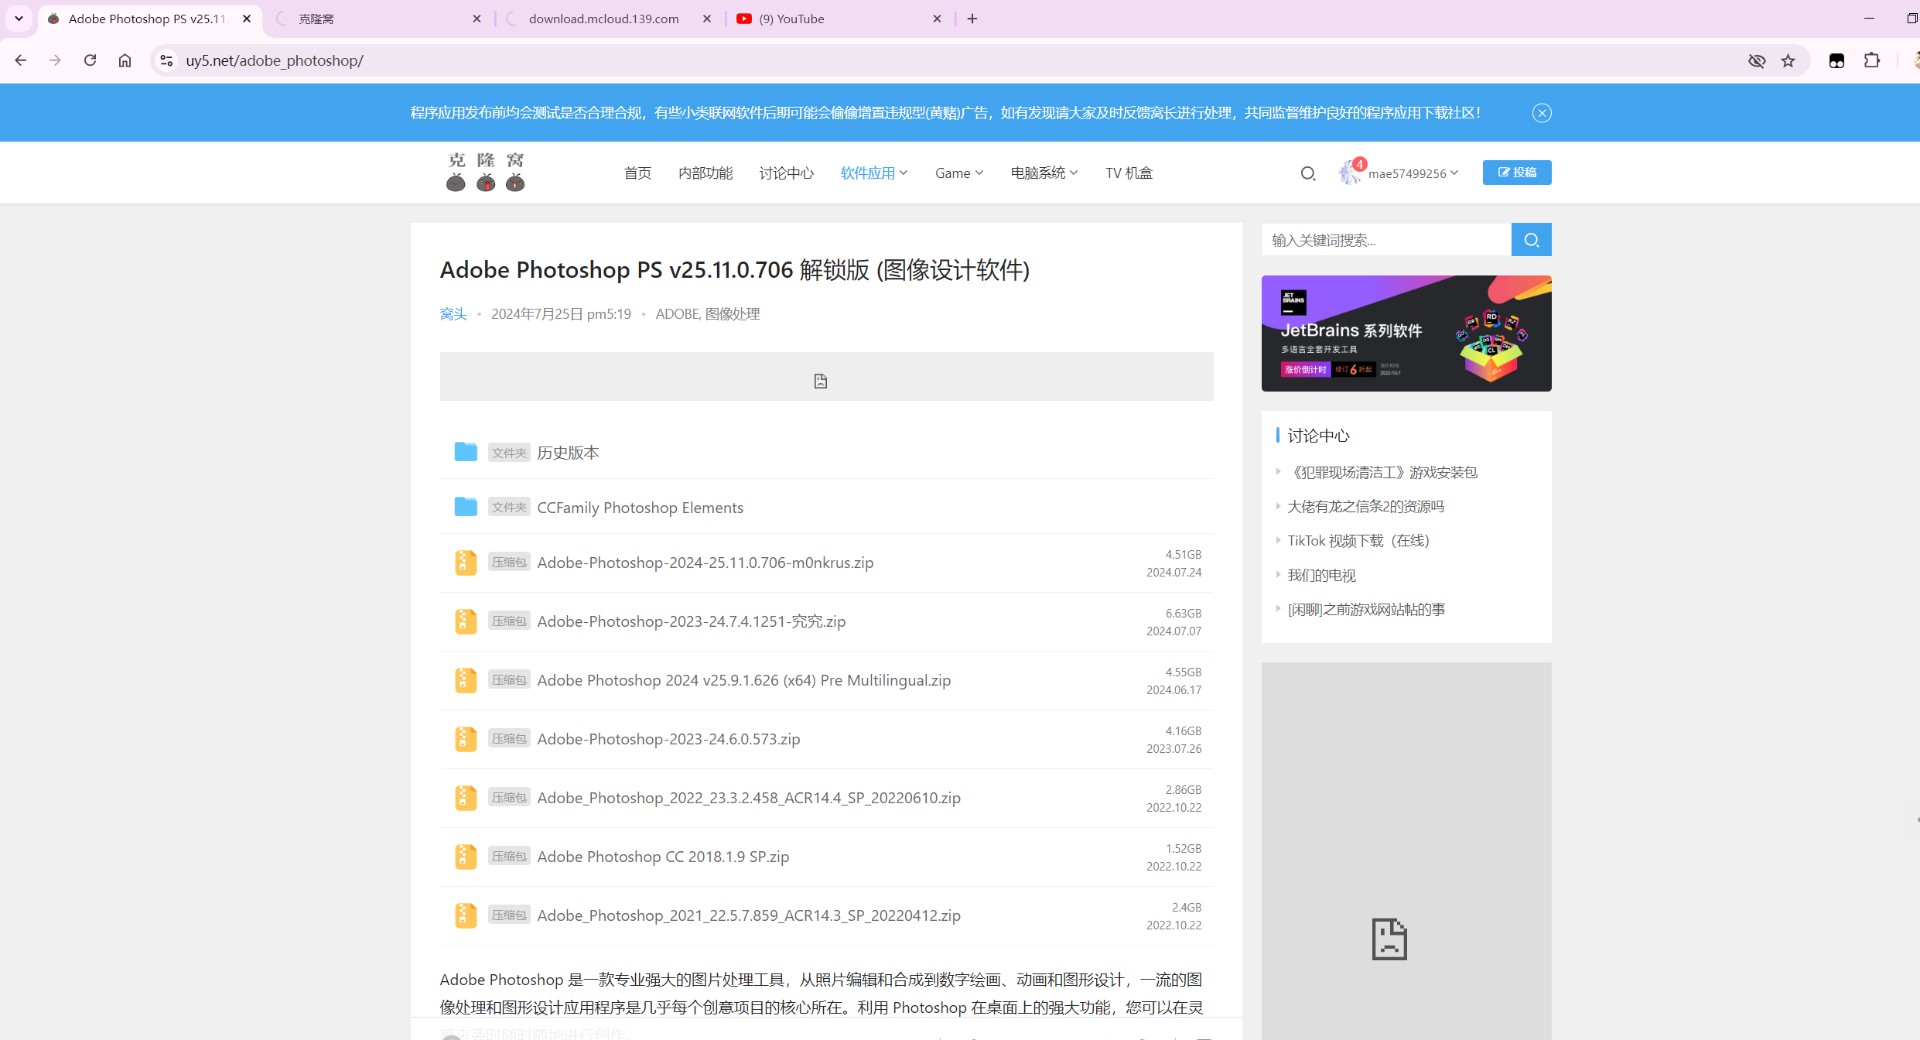1920x1040 pixels.
Task: Click Adobe-Photoshop-2023-24.7.4.1251 zip file
Action: pyautogui.click(x=691, y=621)
